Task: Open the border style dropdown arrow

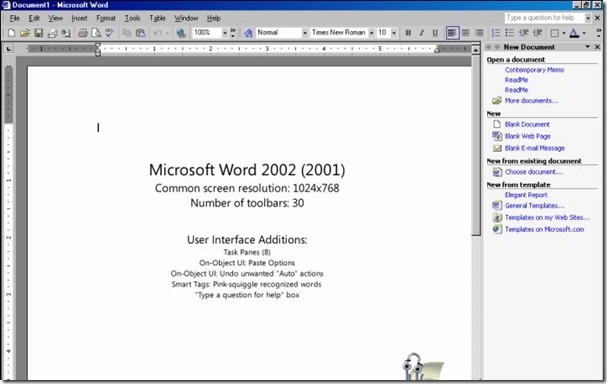Action: 564,33
